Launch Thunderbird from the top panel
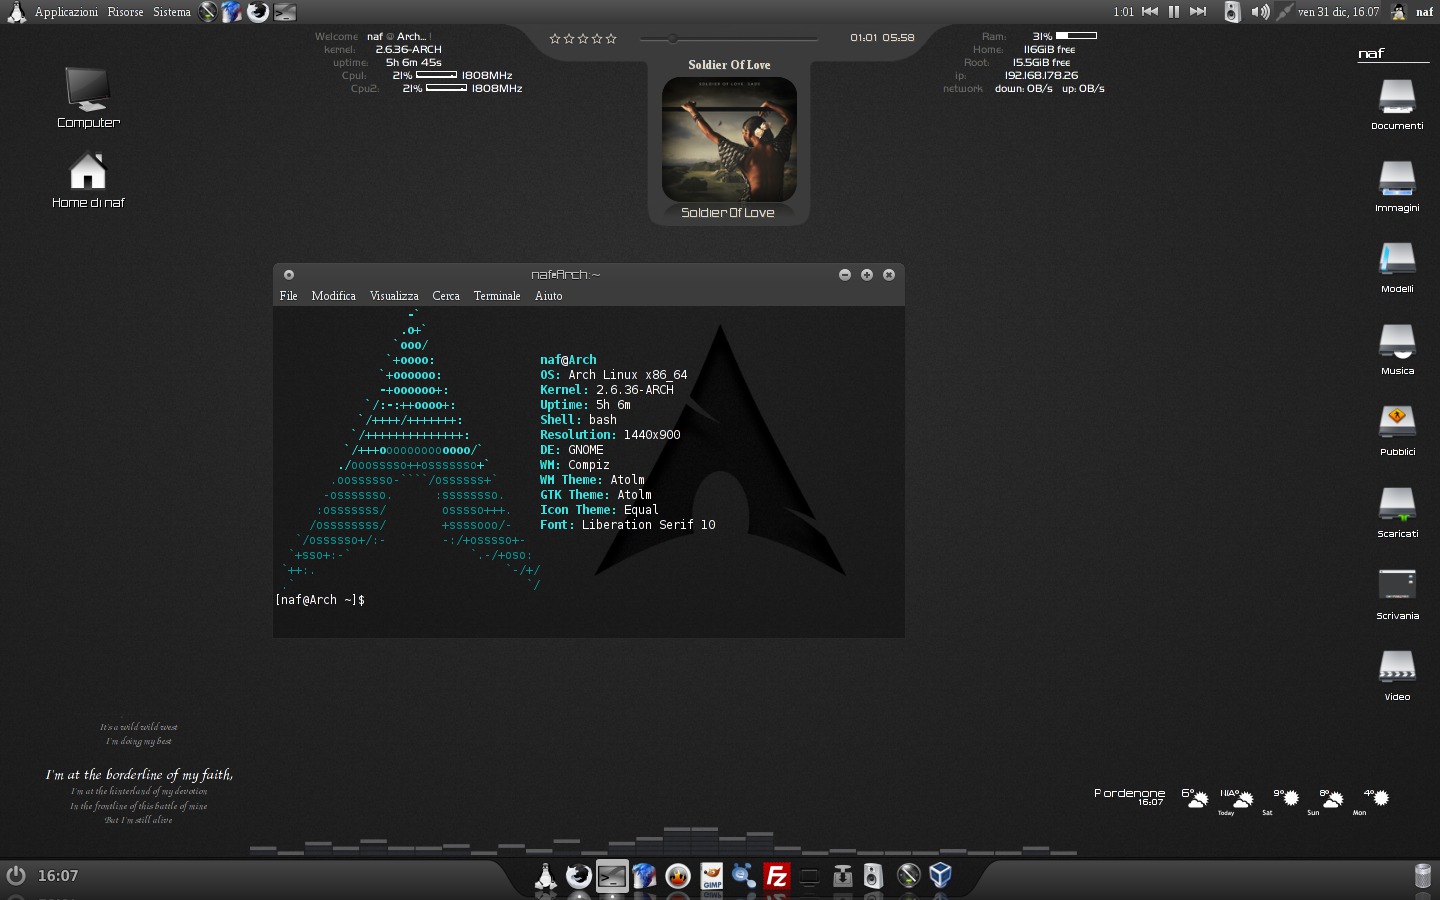 coord(232,12)
